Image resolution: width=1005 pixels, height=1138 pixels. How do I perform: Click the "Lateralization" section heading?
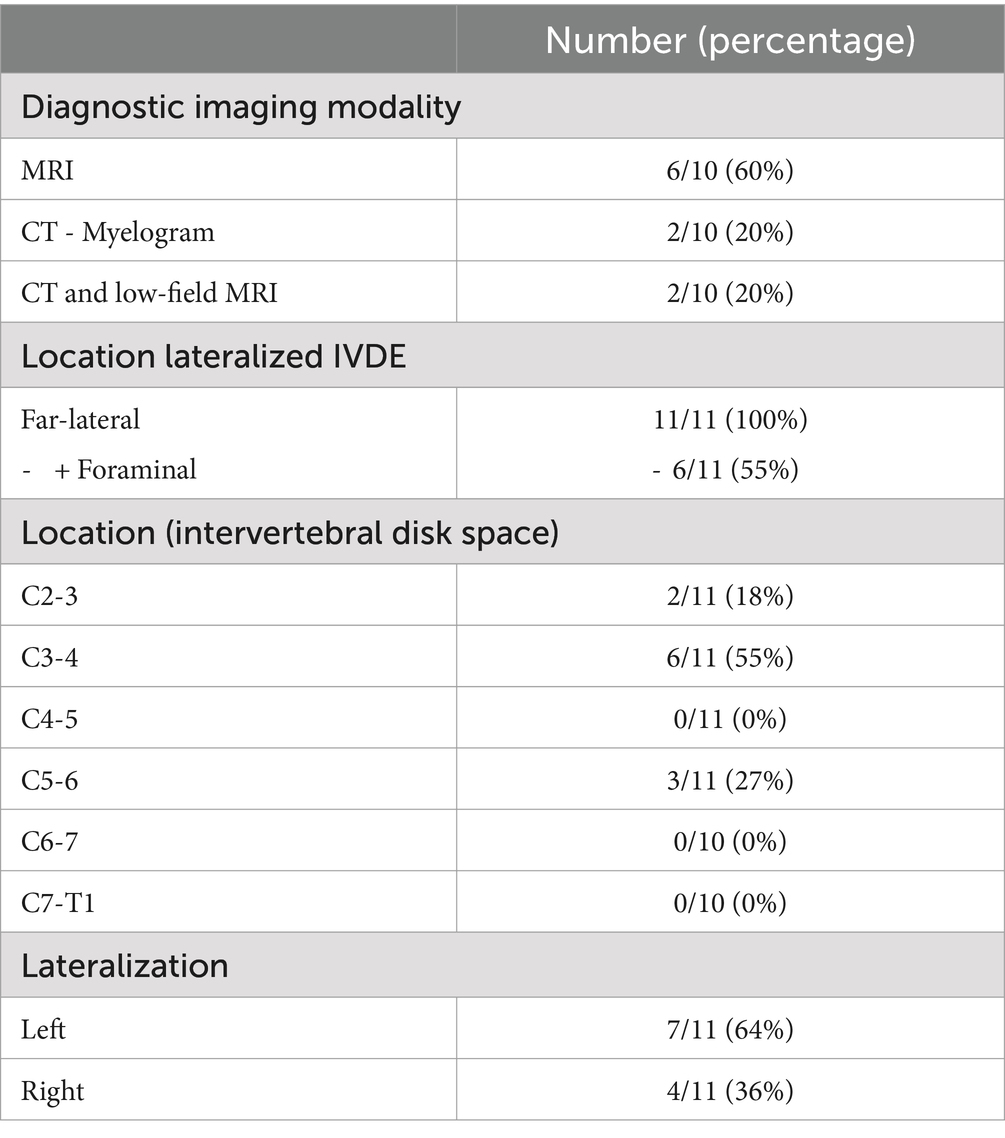coord(125,966)
